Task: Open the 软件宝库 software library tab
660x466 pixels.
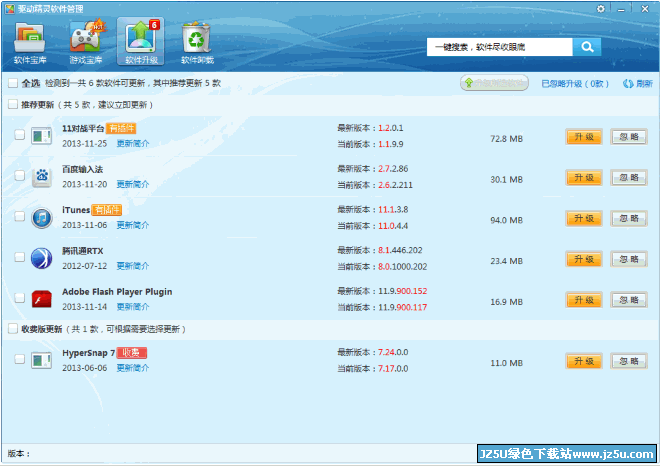Action: pos(29,43)
